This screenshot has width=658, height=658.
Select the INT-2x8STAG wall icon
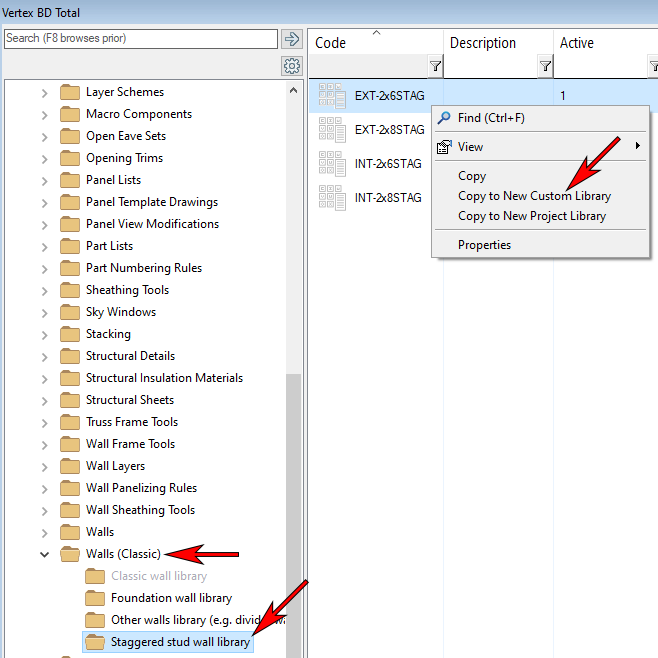[x=332, y=198]
